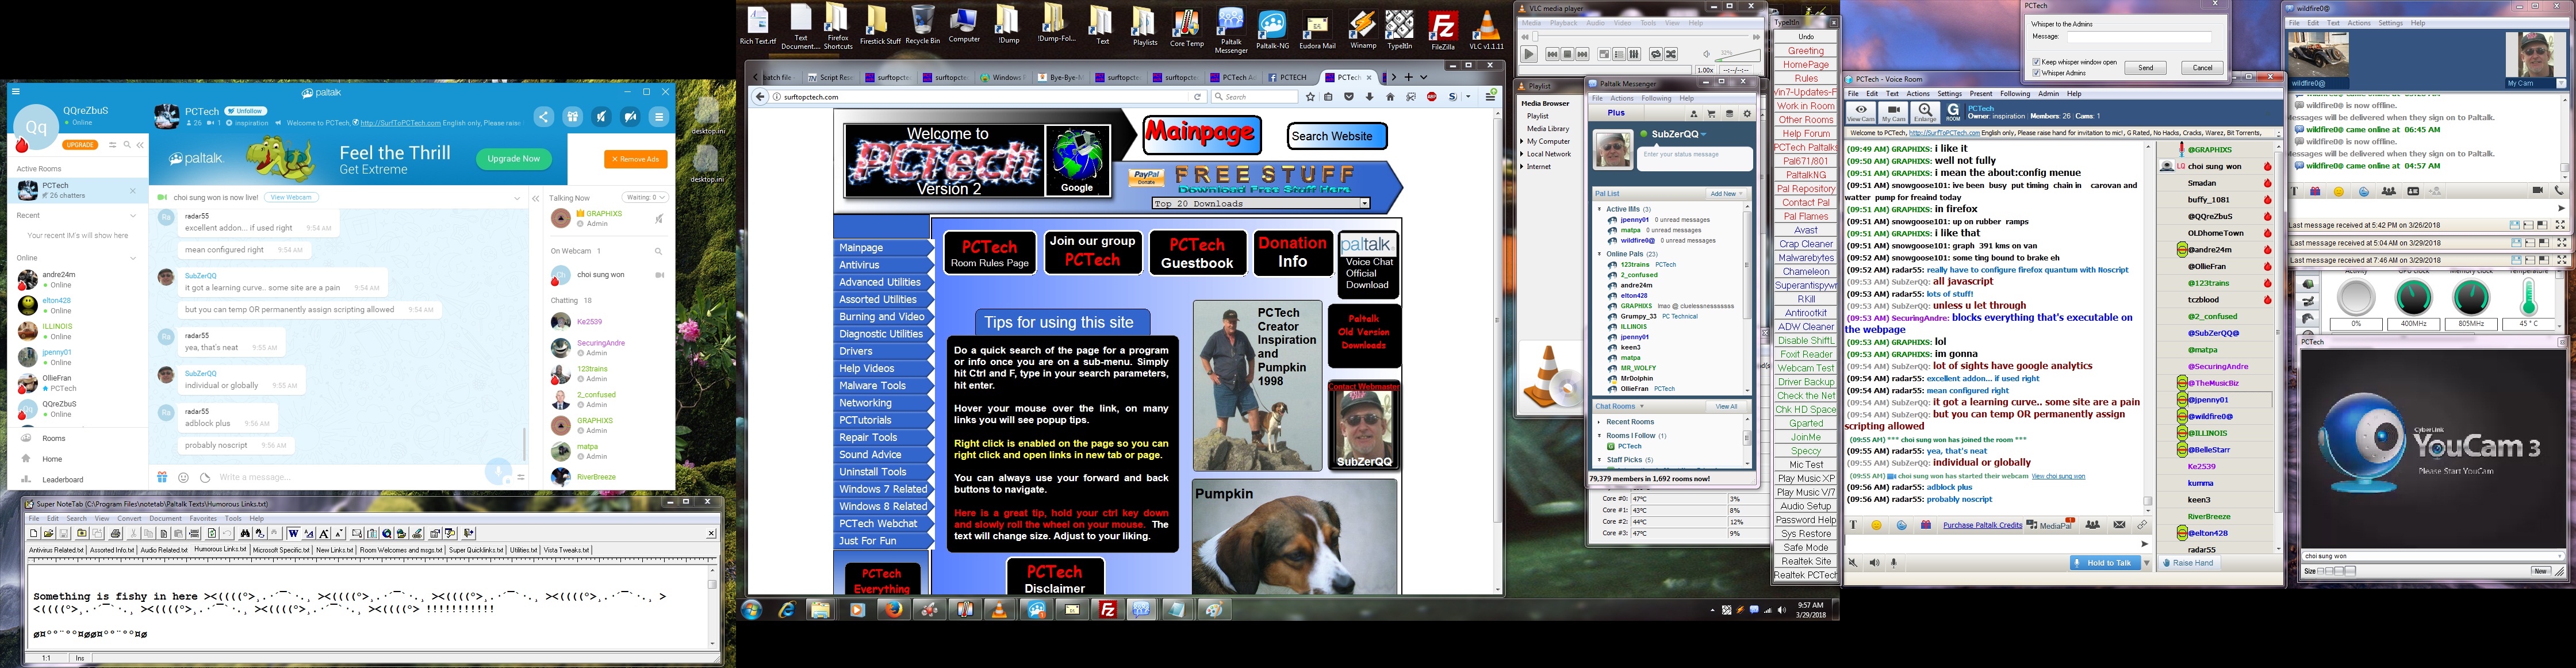
Task: Click the G ROOM icon in PCTech Voice Room
Action: pyautogui.click(x=1953, y=113)
